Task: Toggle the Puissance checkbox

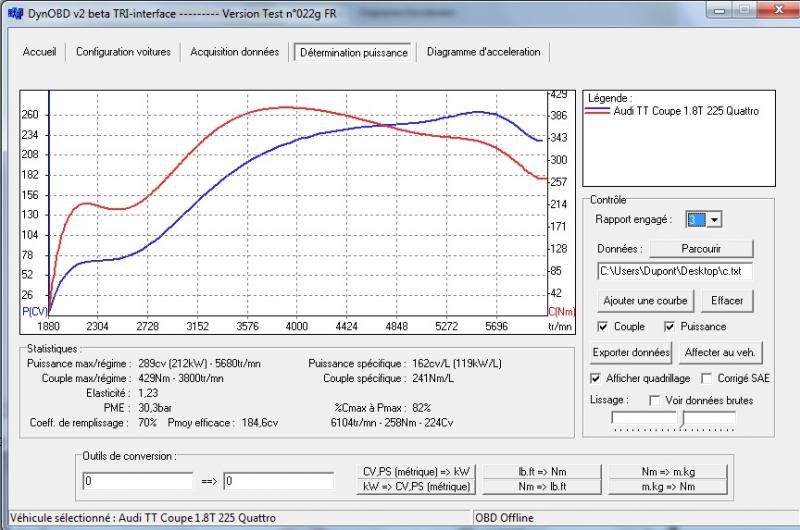Action: tap(670, 327)
